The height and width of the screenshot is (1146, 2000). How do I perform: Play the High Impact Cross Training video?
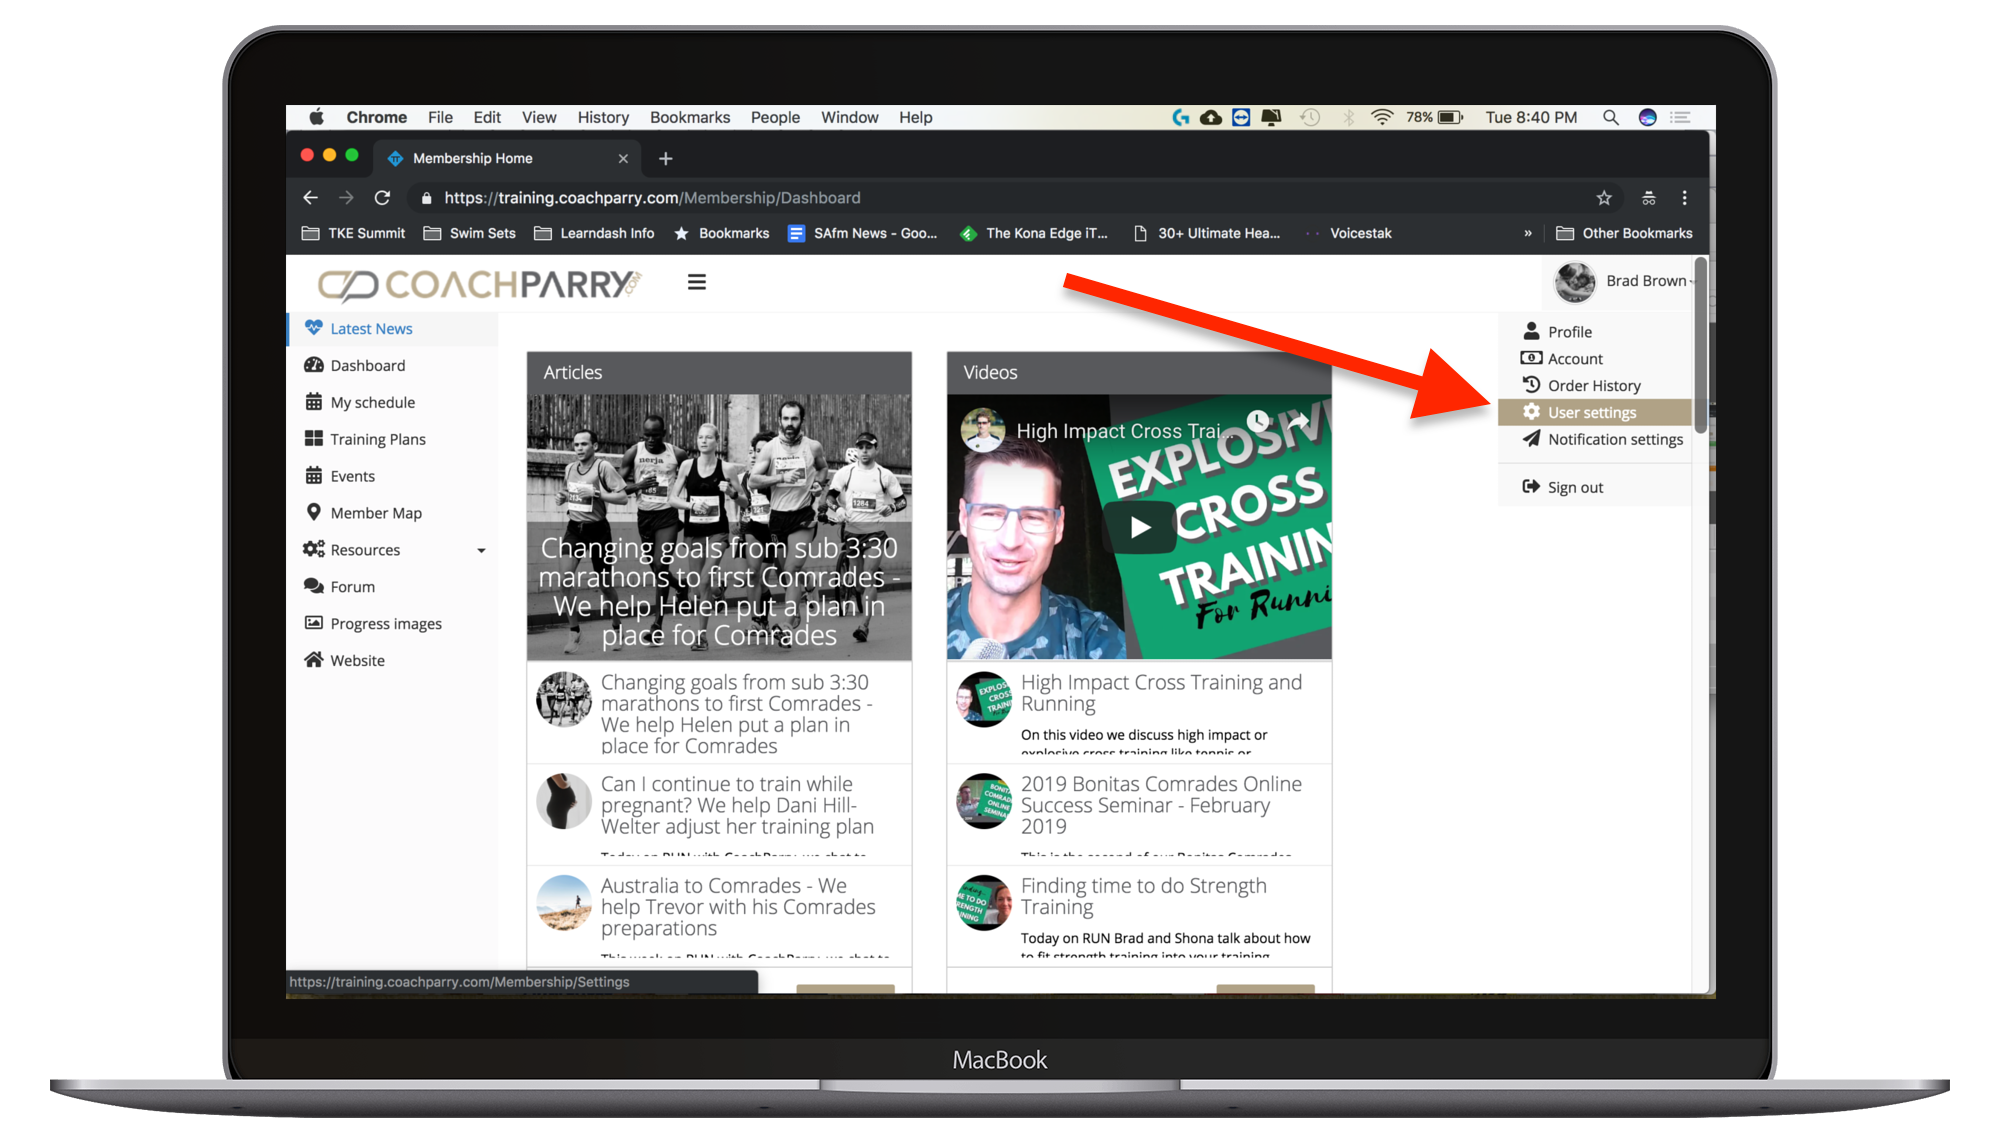click(x=1140, y=527)
